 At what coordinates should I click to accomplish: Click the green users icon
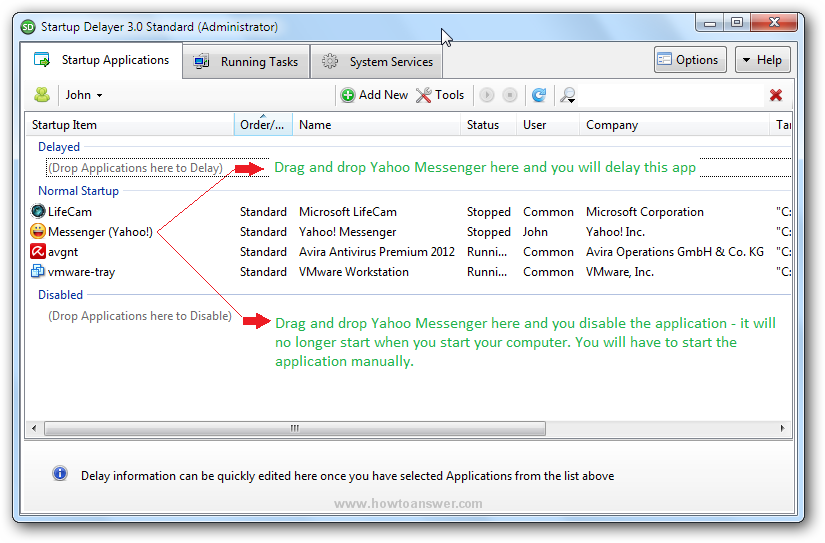pyautogui.click(x=42, y=95)
